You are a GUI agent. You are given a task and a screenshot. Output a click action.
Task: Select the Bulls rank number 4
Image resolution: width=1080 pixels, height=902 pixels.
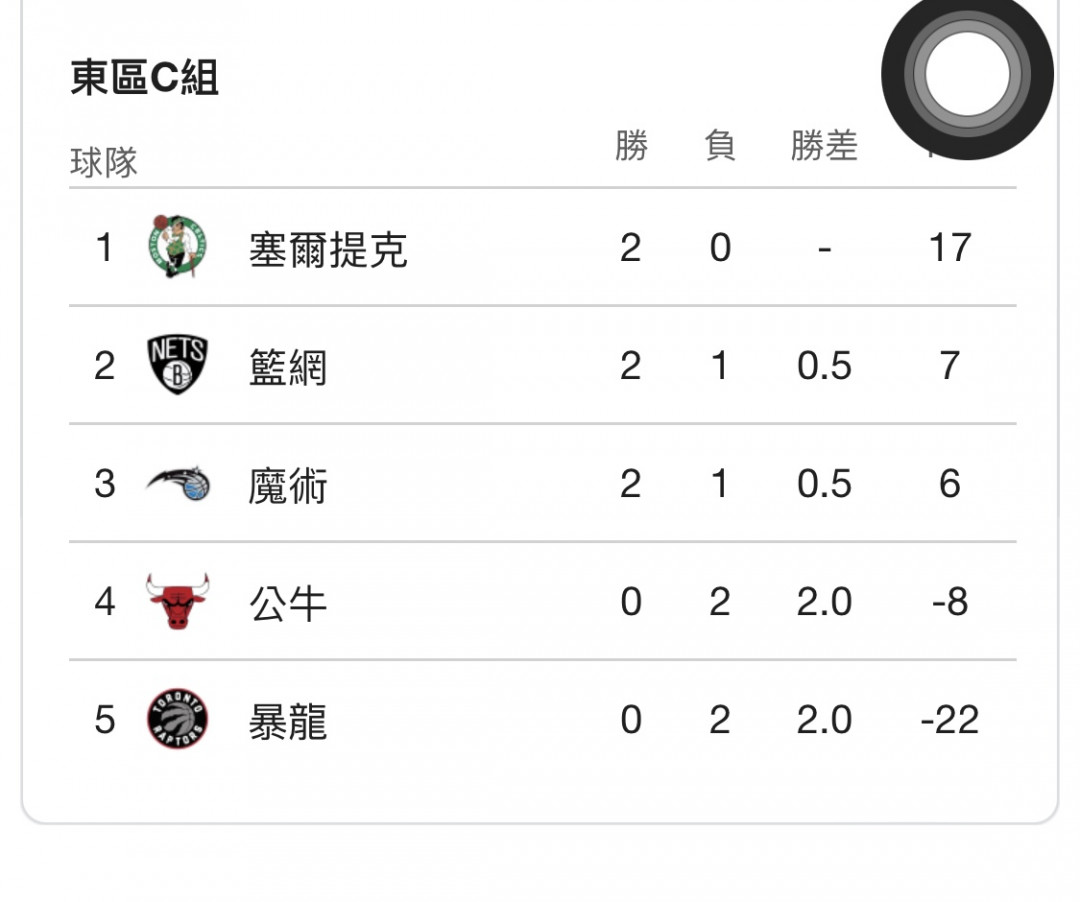105,602
